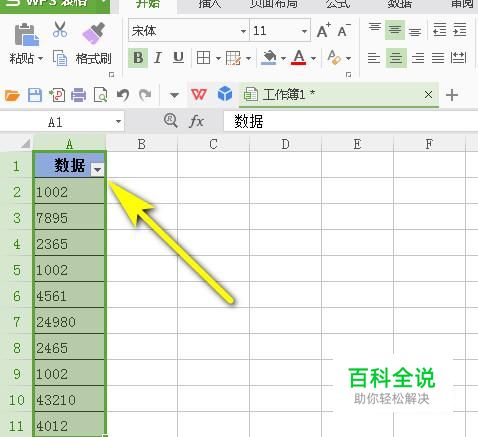The width and height of the screenshot is (478, 437).
Task: Close the 工作簿1 tab
Action: coord(428,95)
